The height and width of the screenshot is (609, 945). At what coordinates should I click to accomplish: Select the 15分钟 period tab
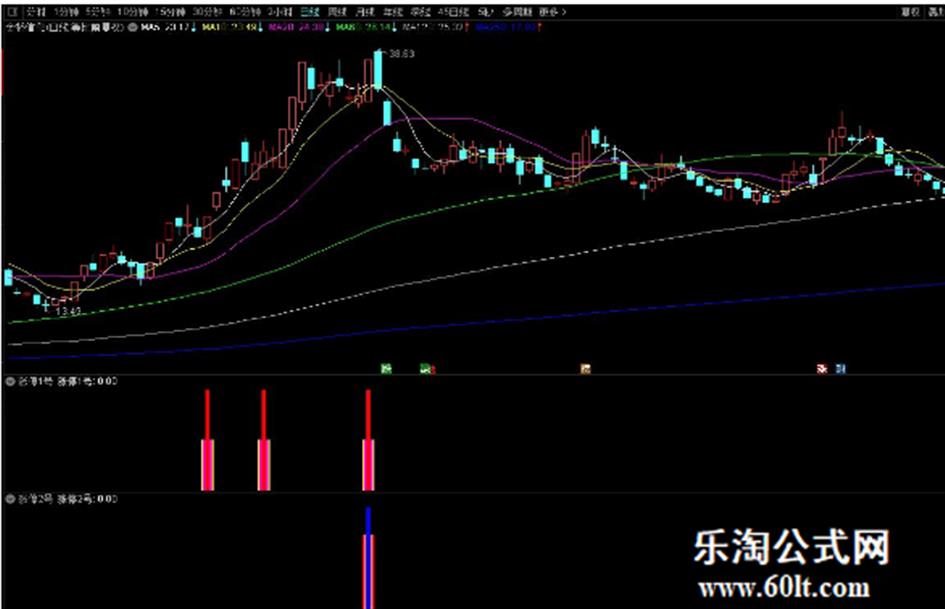pyautogui.click(x=170, y=11)
